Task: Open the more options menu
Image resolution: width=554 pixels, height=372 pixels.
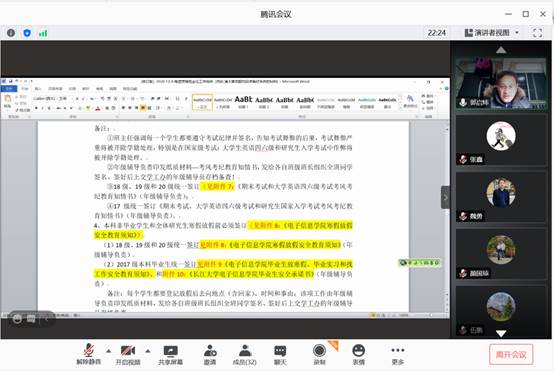Action: [x=398, y=355]
